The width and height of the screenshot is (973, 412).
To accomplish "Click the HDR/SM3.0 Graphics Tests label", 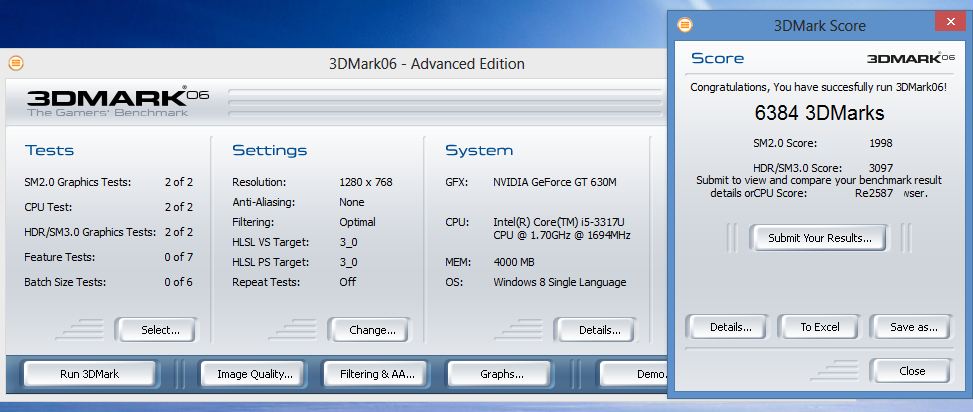I will pos(90,232).
